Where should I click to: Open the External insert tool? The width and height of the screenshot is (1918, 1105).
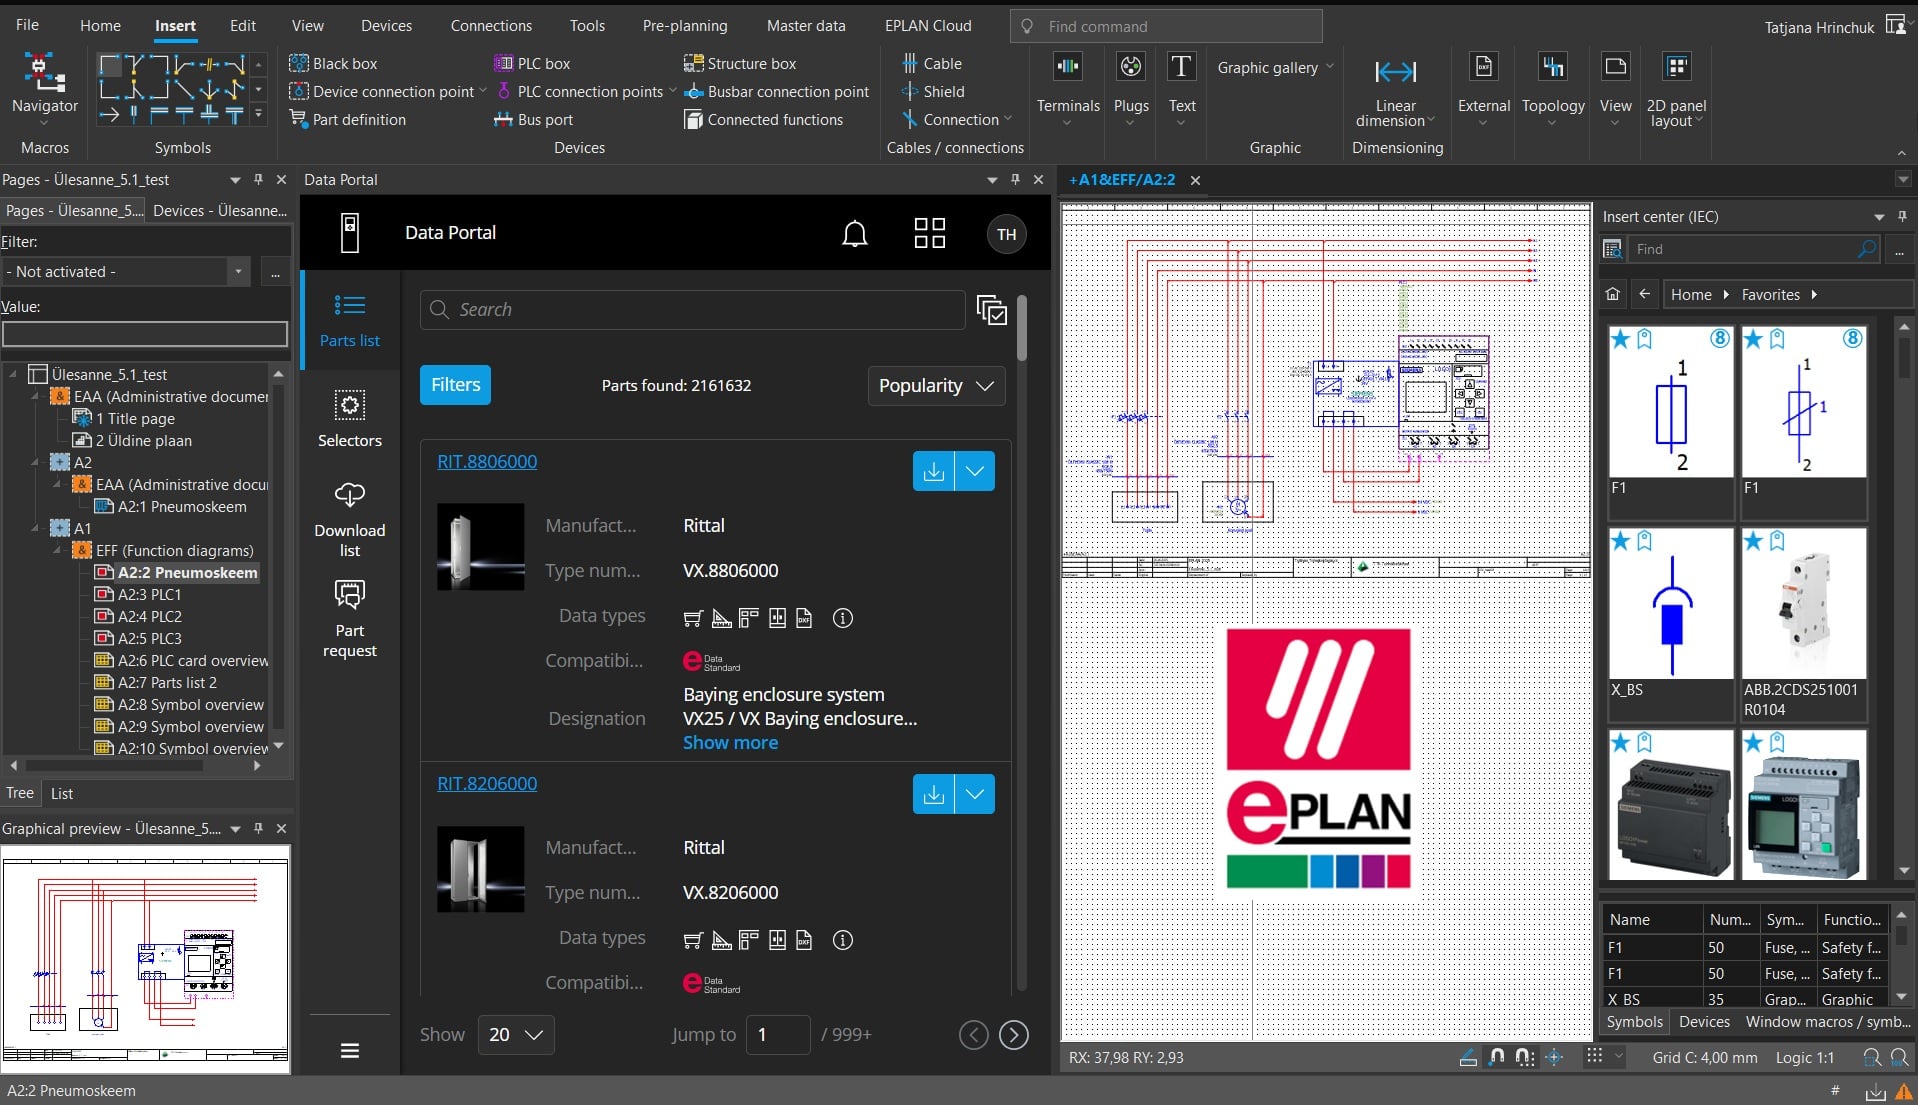click(1483, 88)
